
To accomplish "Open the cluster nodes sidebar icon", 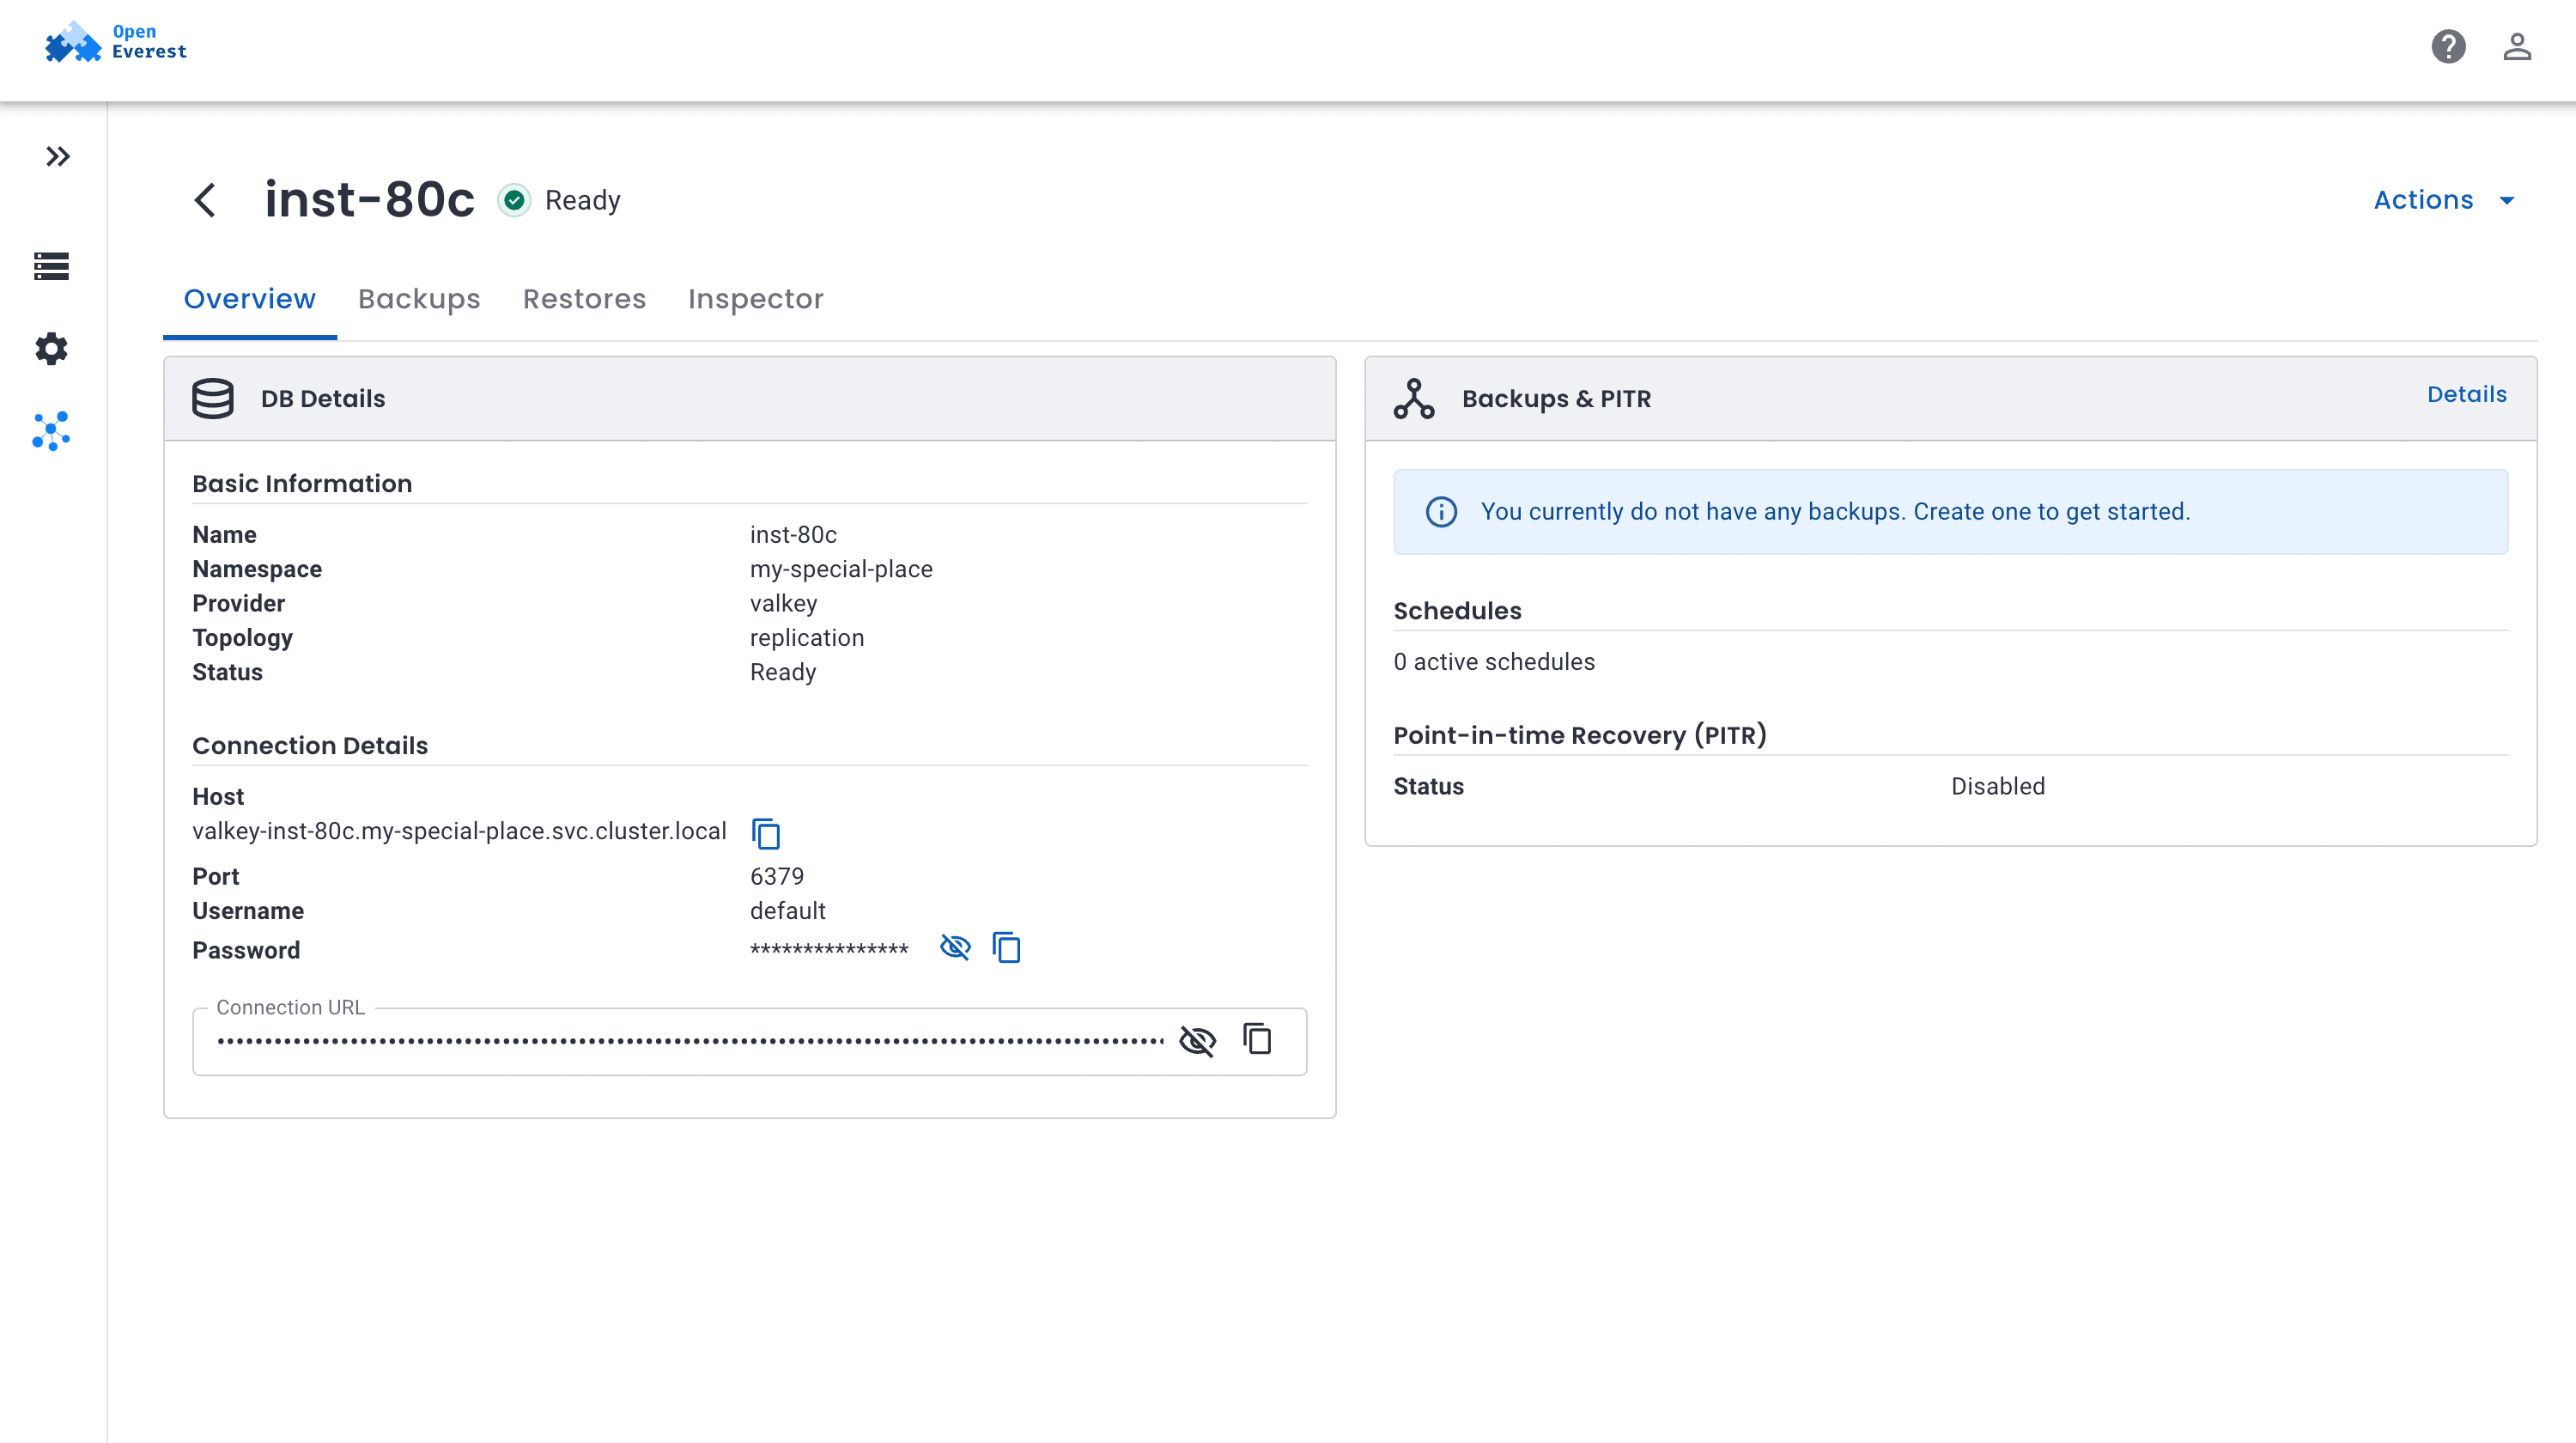I will click(52, 431).
